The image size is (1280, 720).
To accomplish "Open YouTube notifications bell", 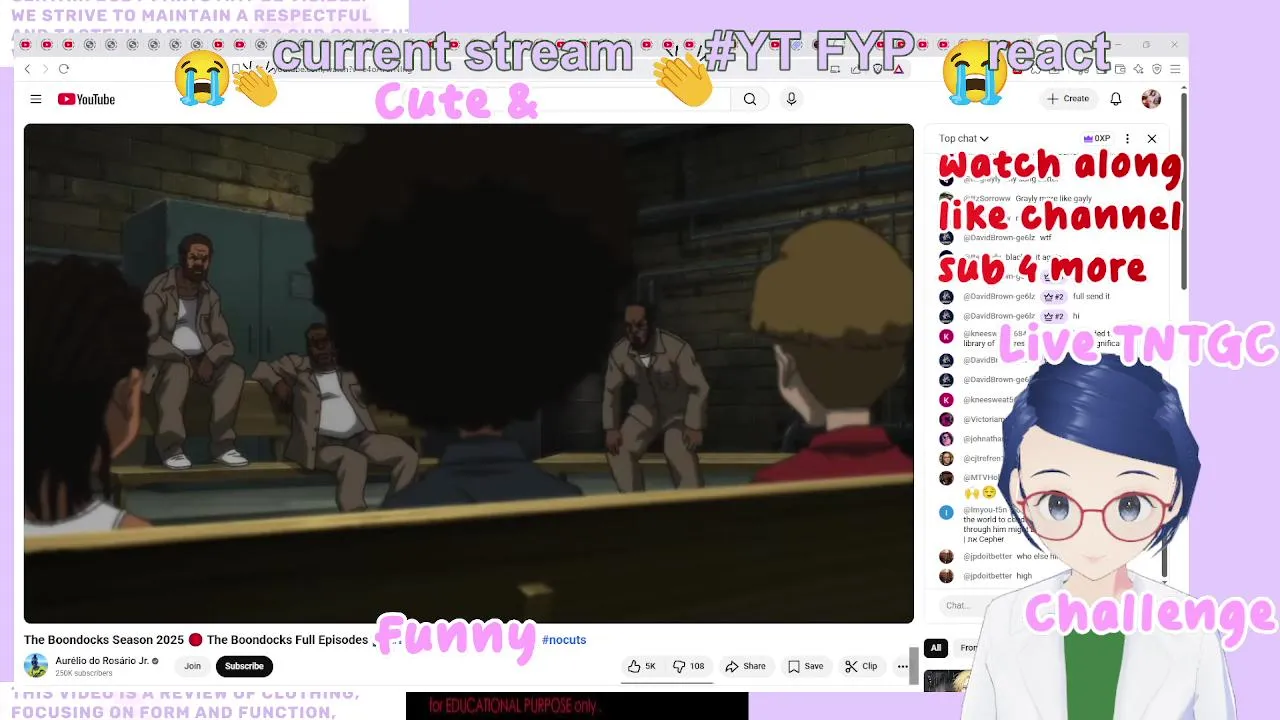I will click(1116, 98).
